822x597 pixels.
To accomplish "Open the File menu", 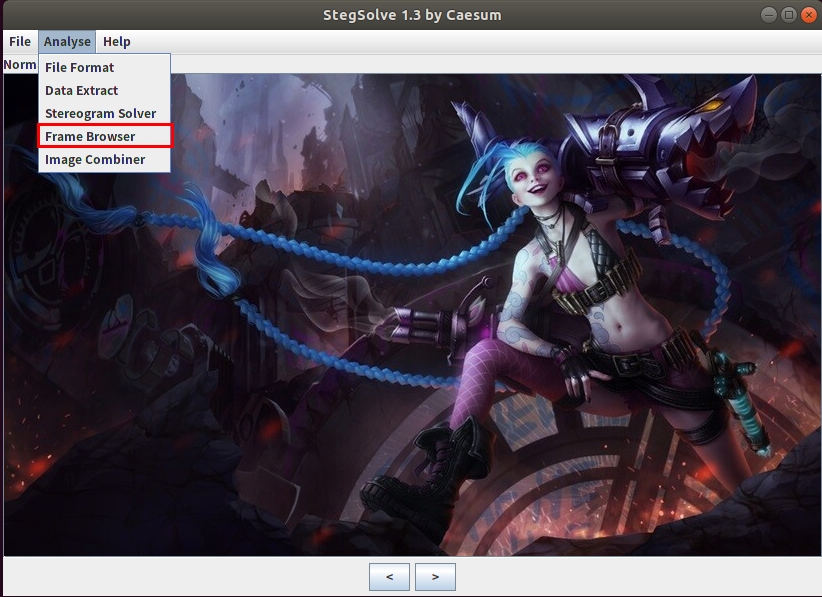I will 20,41.
